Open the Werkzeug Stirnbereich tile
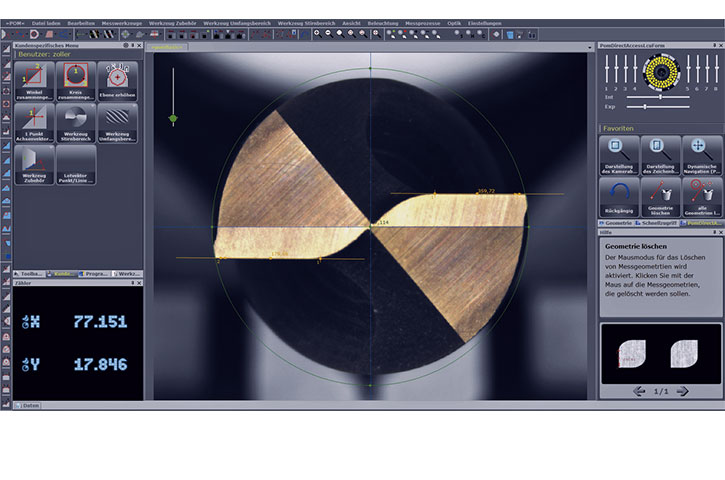Image resolution: width=725 pixels, height=480 pixels. (75, 123)
